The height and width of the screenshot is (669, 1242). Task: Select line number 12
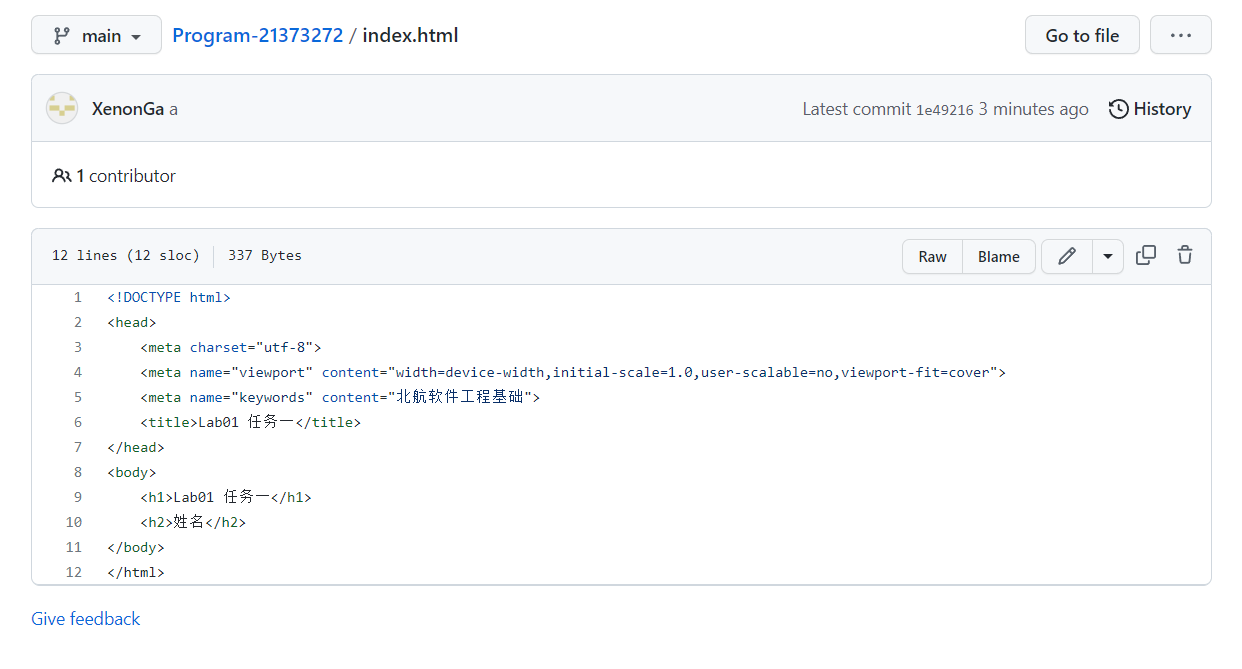point(74,572)
